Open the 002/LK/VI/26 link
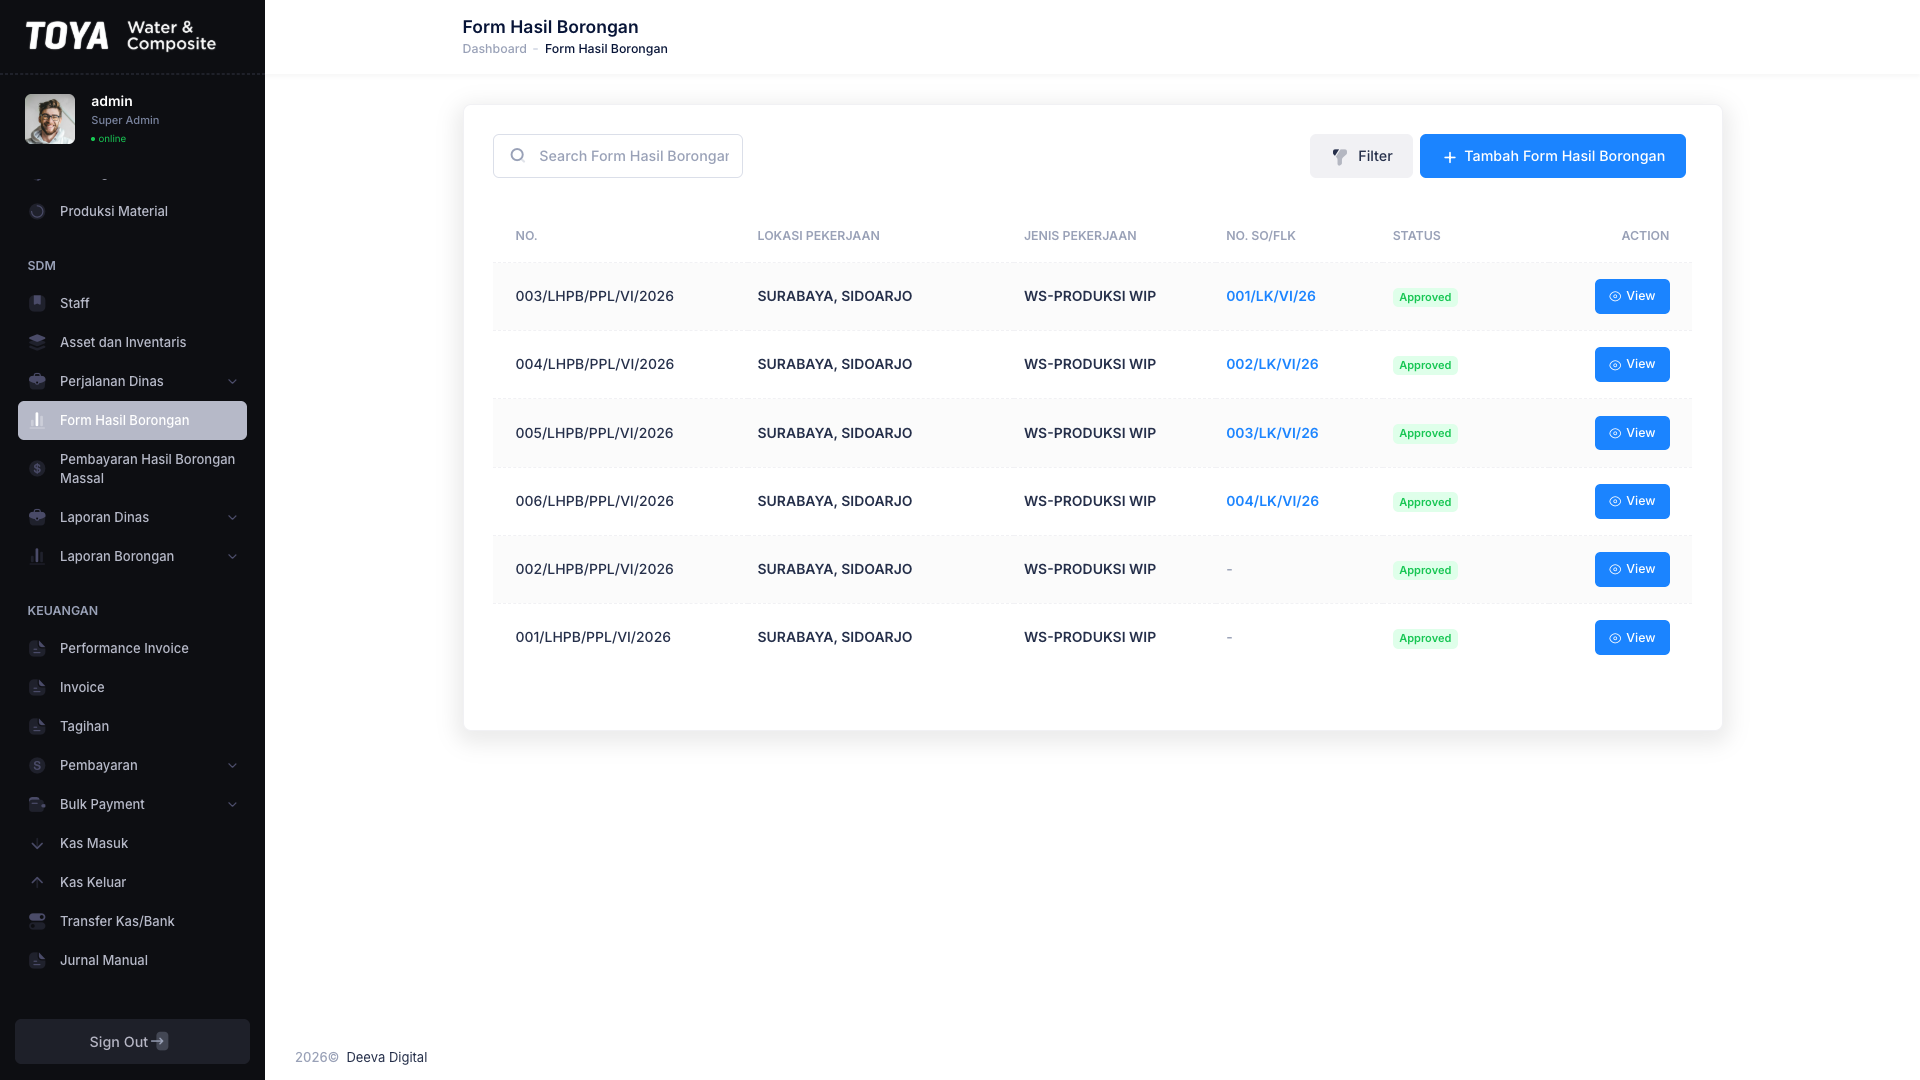1920x1080 pixels. (1272, 364)
